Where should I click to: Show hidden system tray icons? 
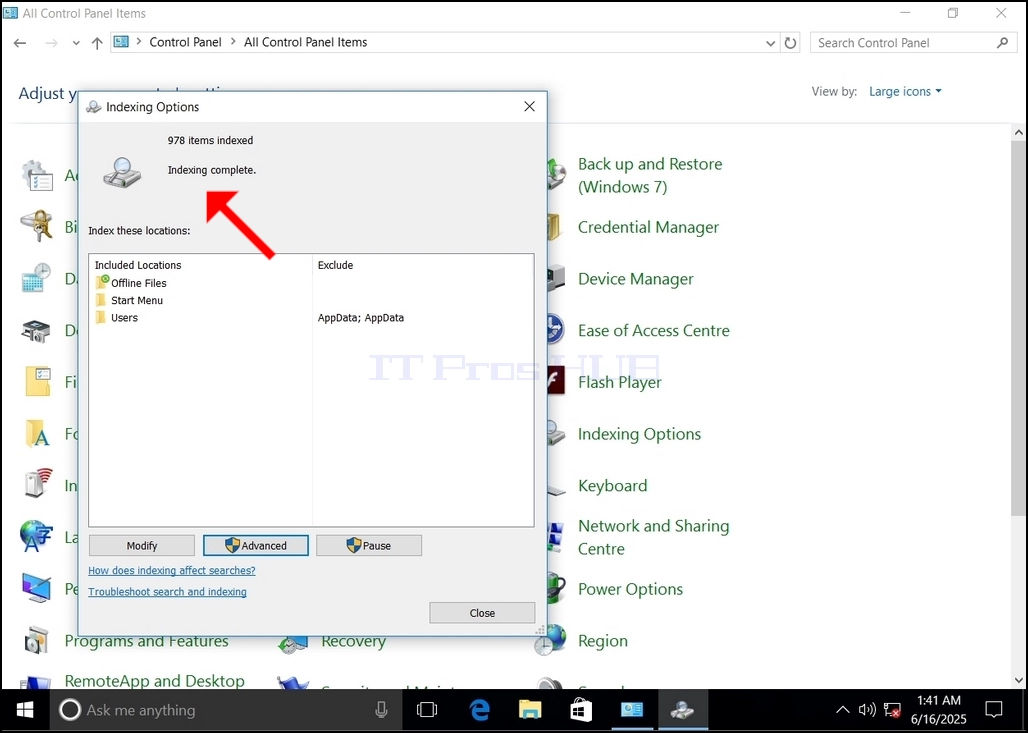(842, 709)
